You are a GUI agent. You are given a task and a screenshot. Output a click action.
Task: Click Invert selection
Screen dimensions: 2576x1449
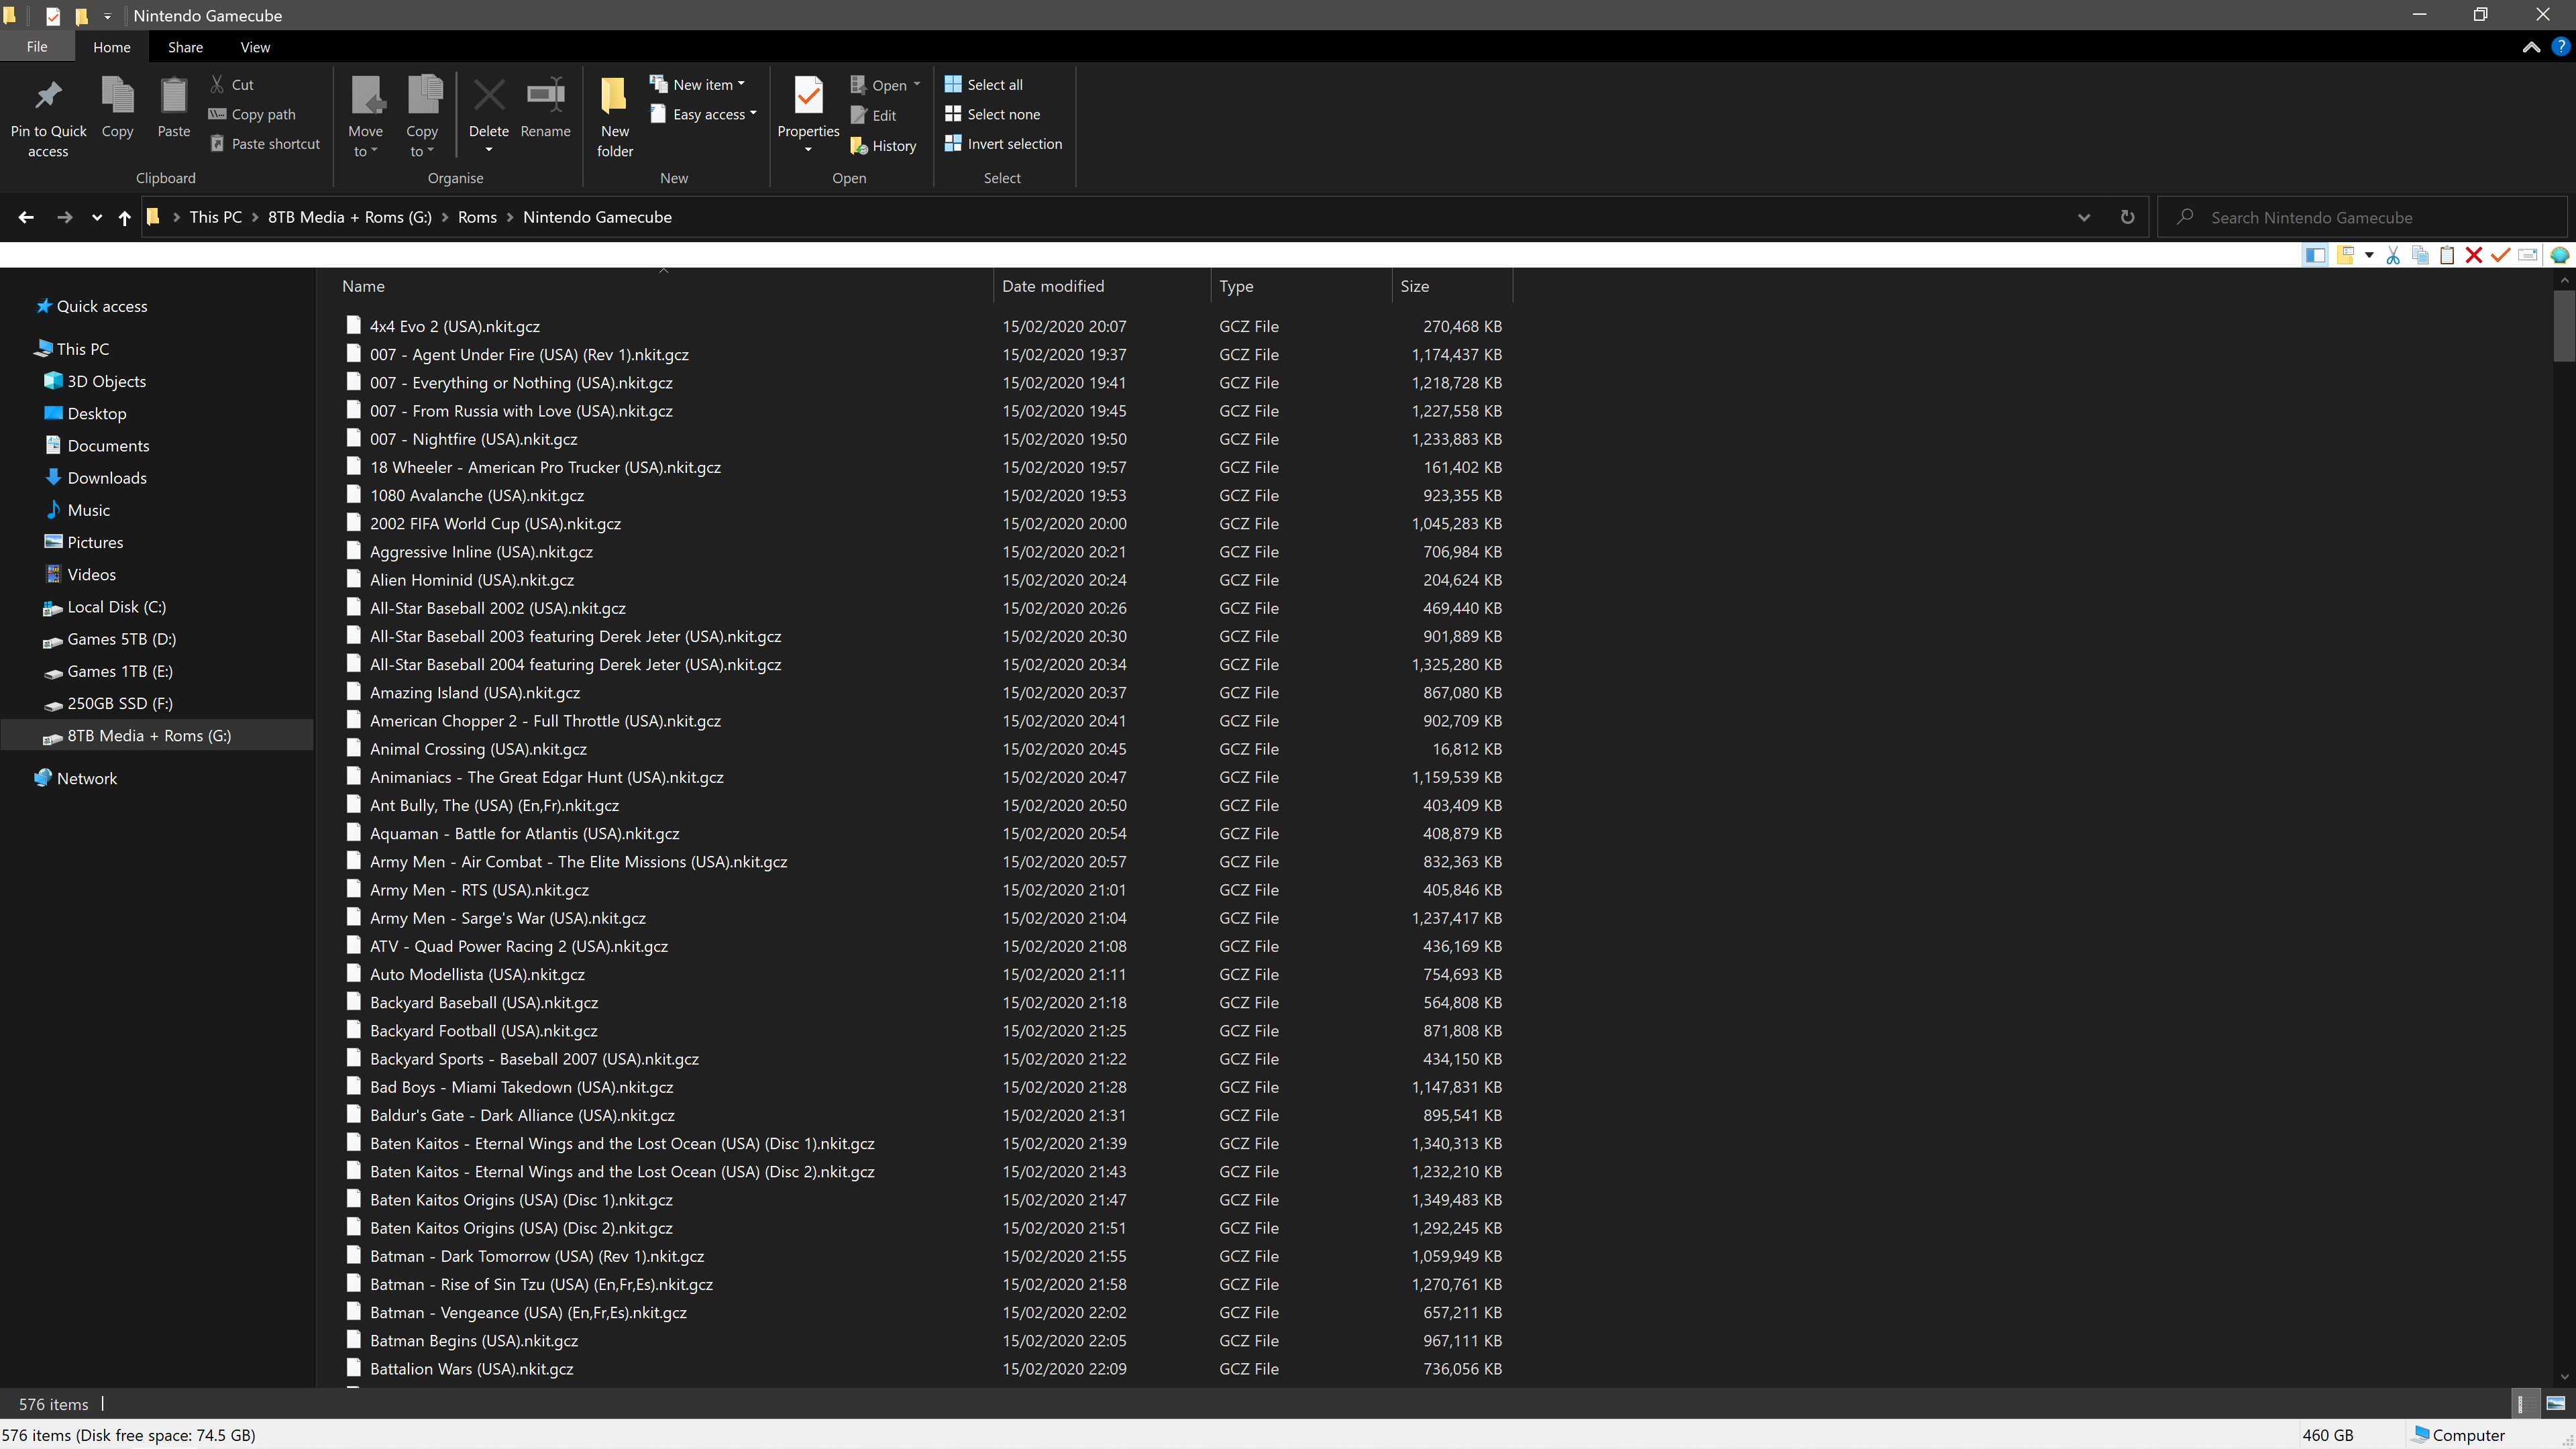1003,144
